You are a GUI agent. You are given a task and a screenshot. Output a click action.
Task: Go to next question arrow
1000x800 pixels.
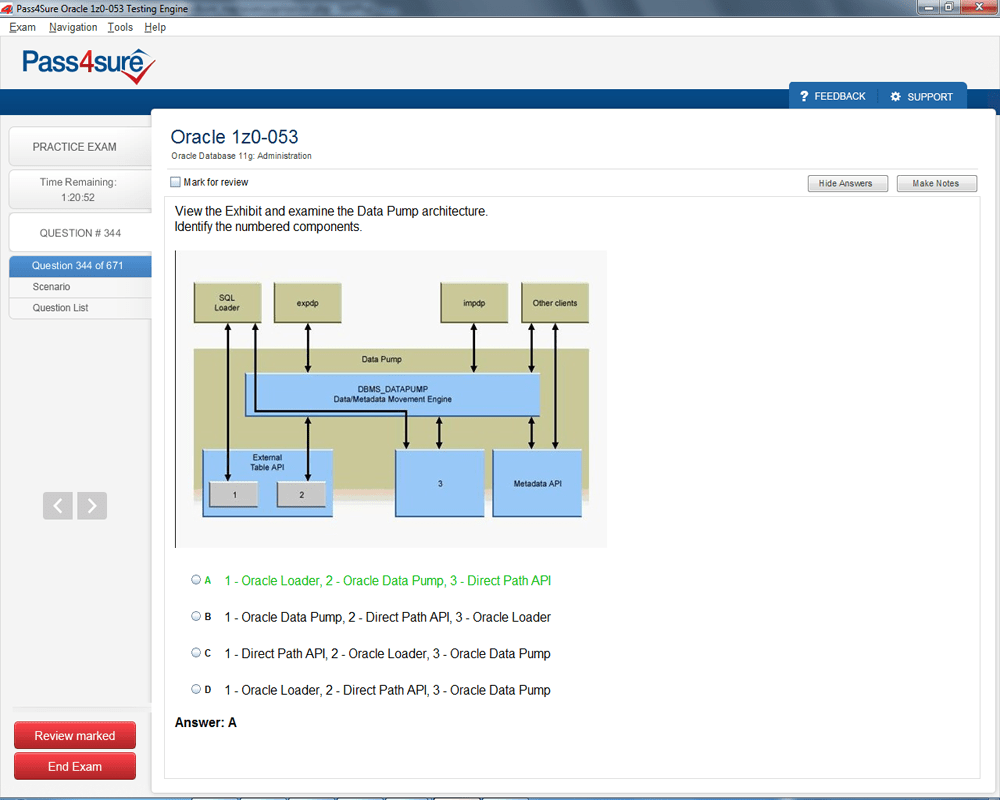pyautogui.click(x=92, y=506)
